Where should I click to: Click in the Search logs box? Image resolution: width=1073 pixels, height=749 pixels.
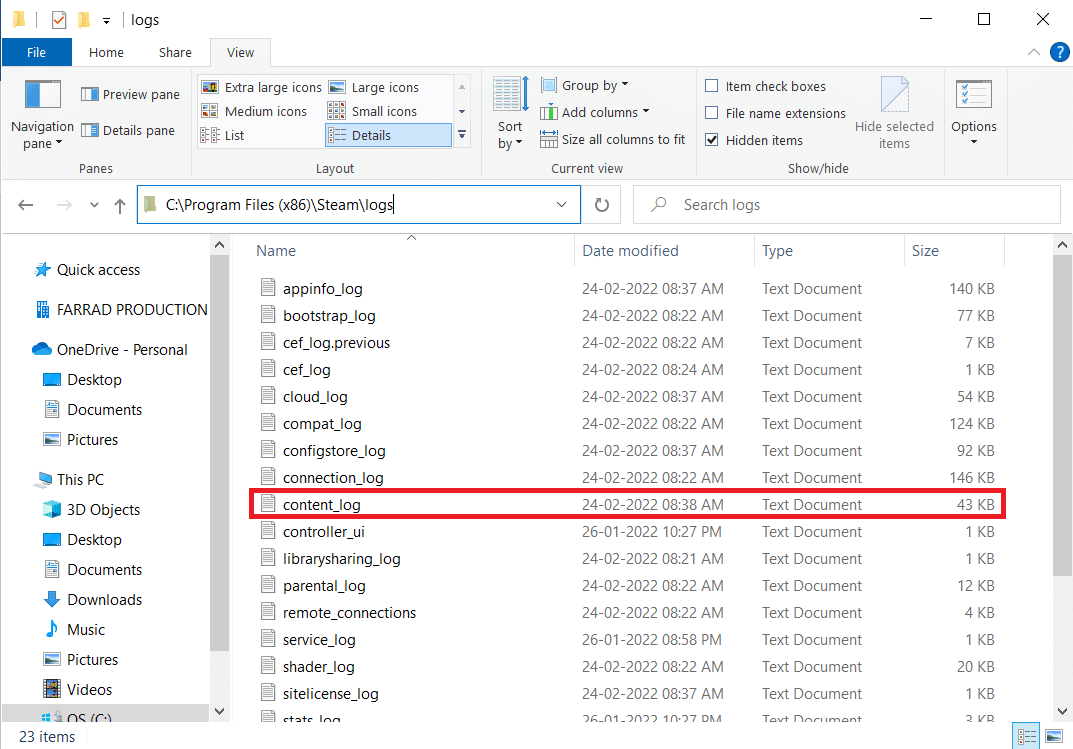[846, 205]
